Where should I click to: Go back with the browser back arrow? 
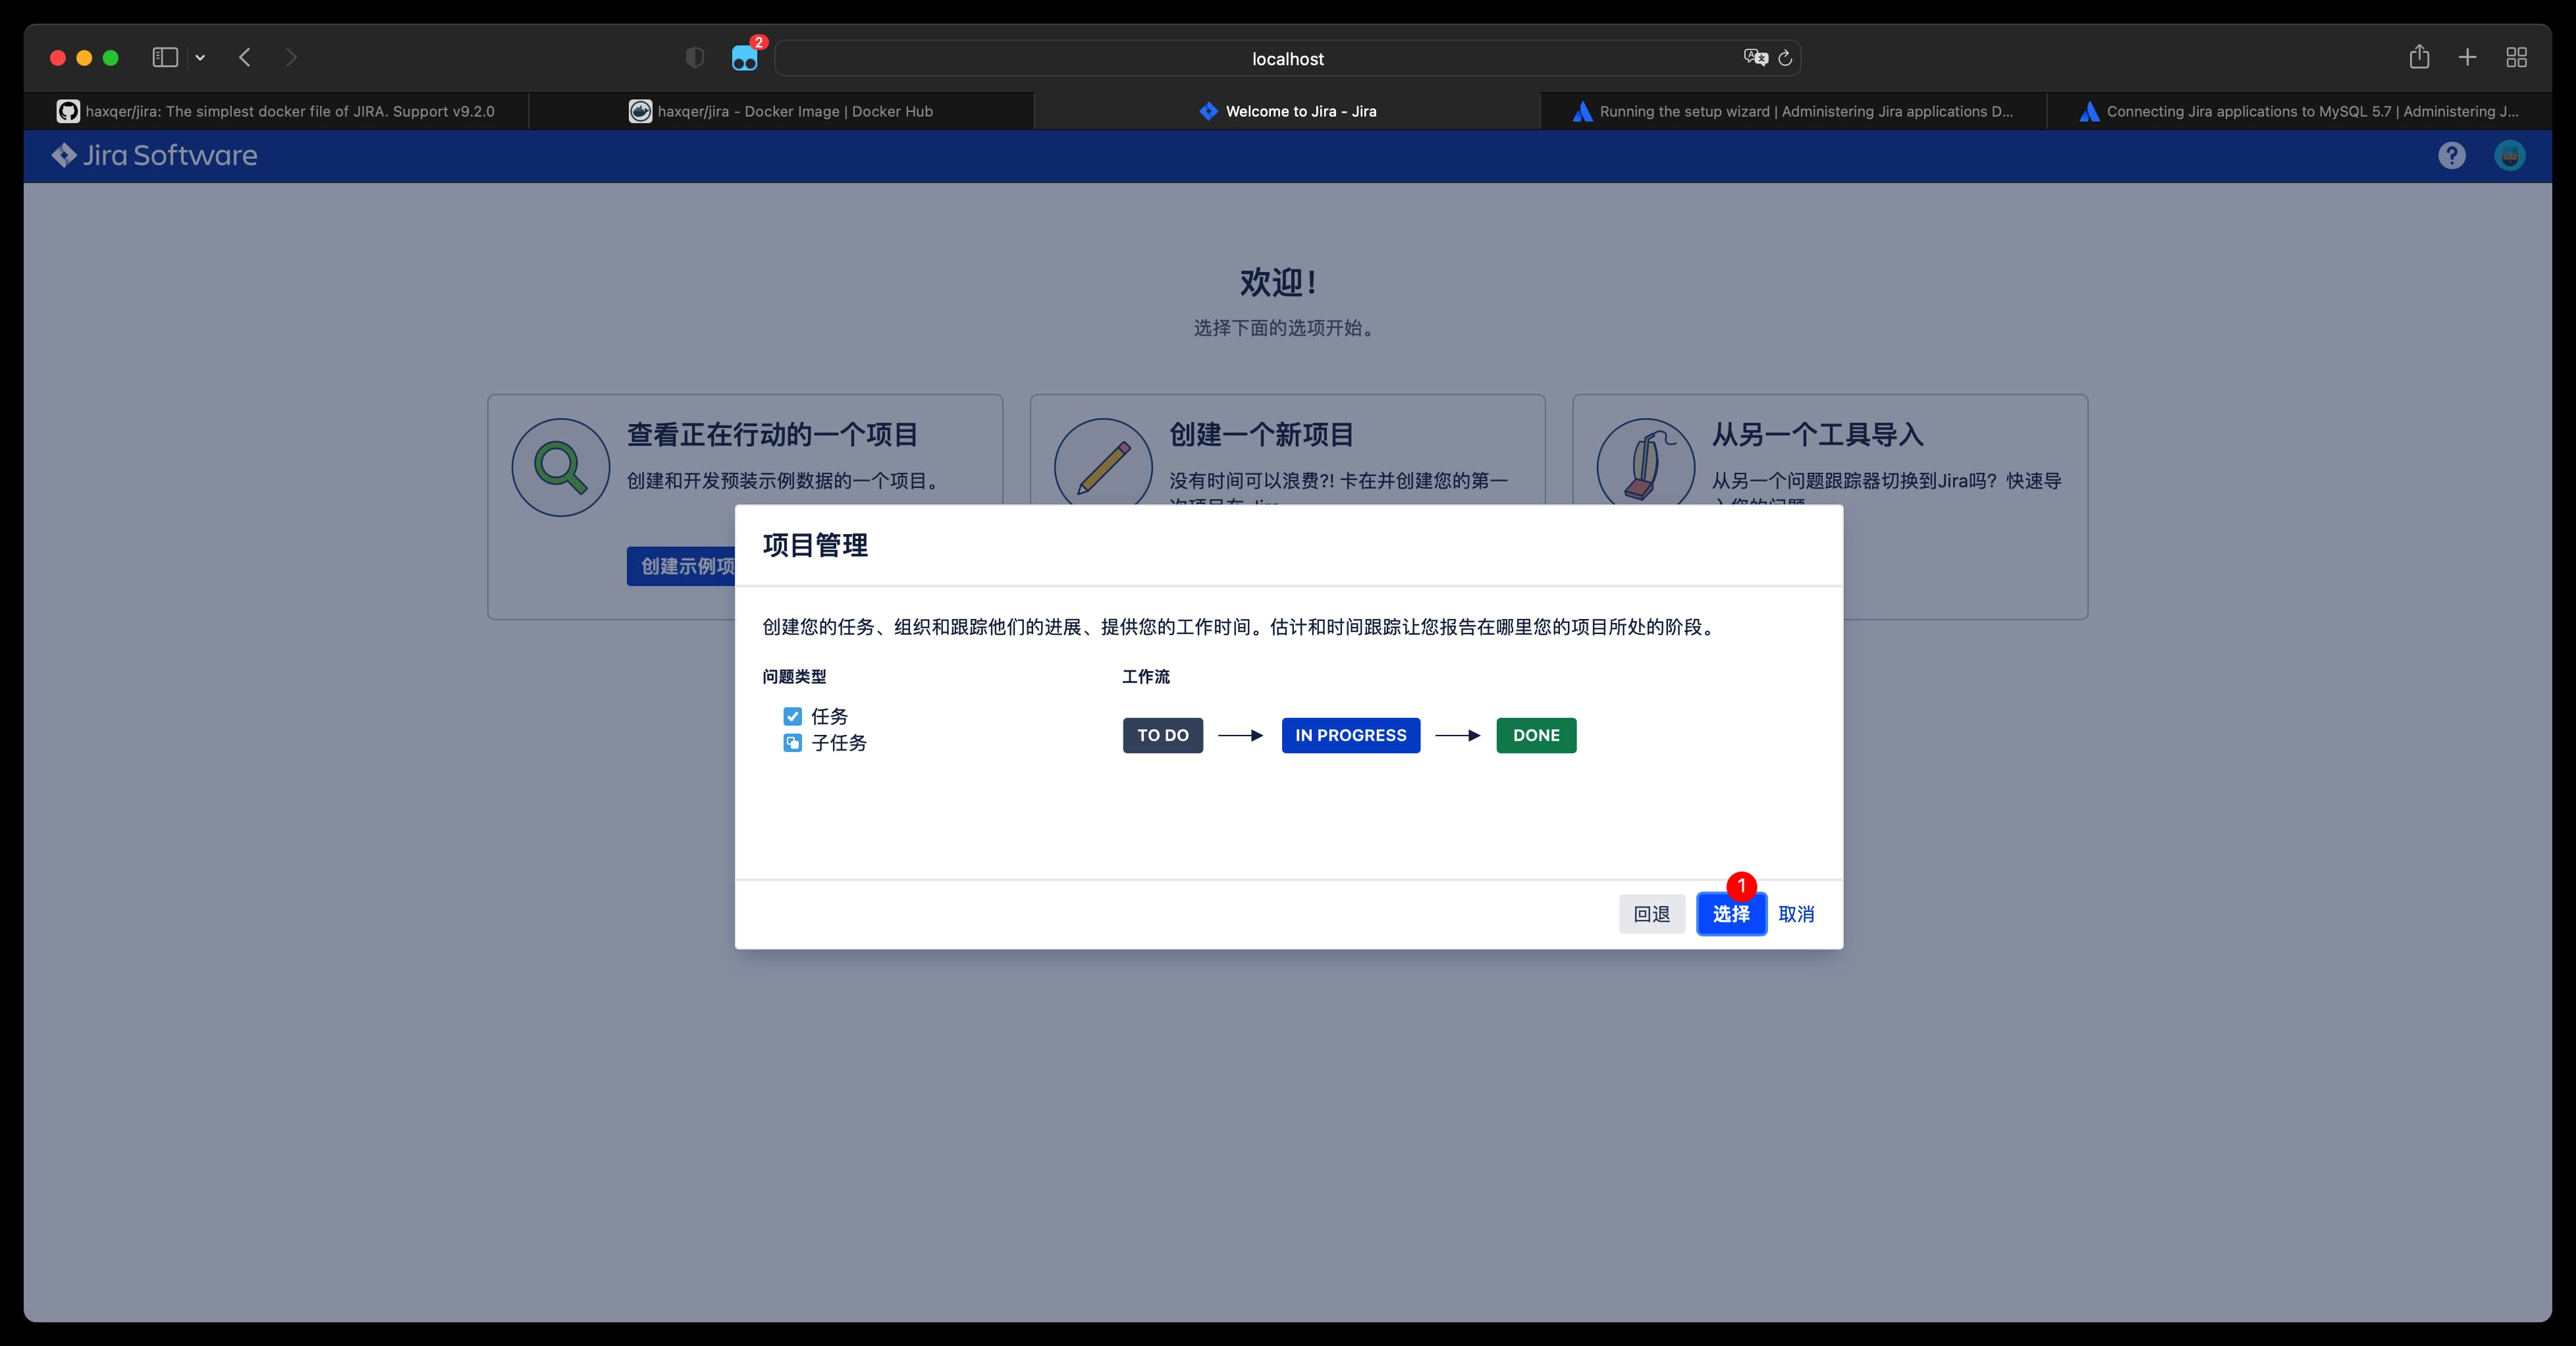(245, 58)
